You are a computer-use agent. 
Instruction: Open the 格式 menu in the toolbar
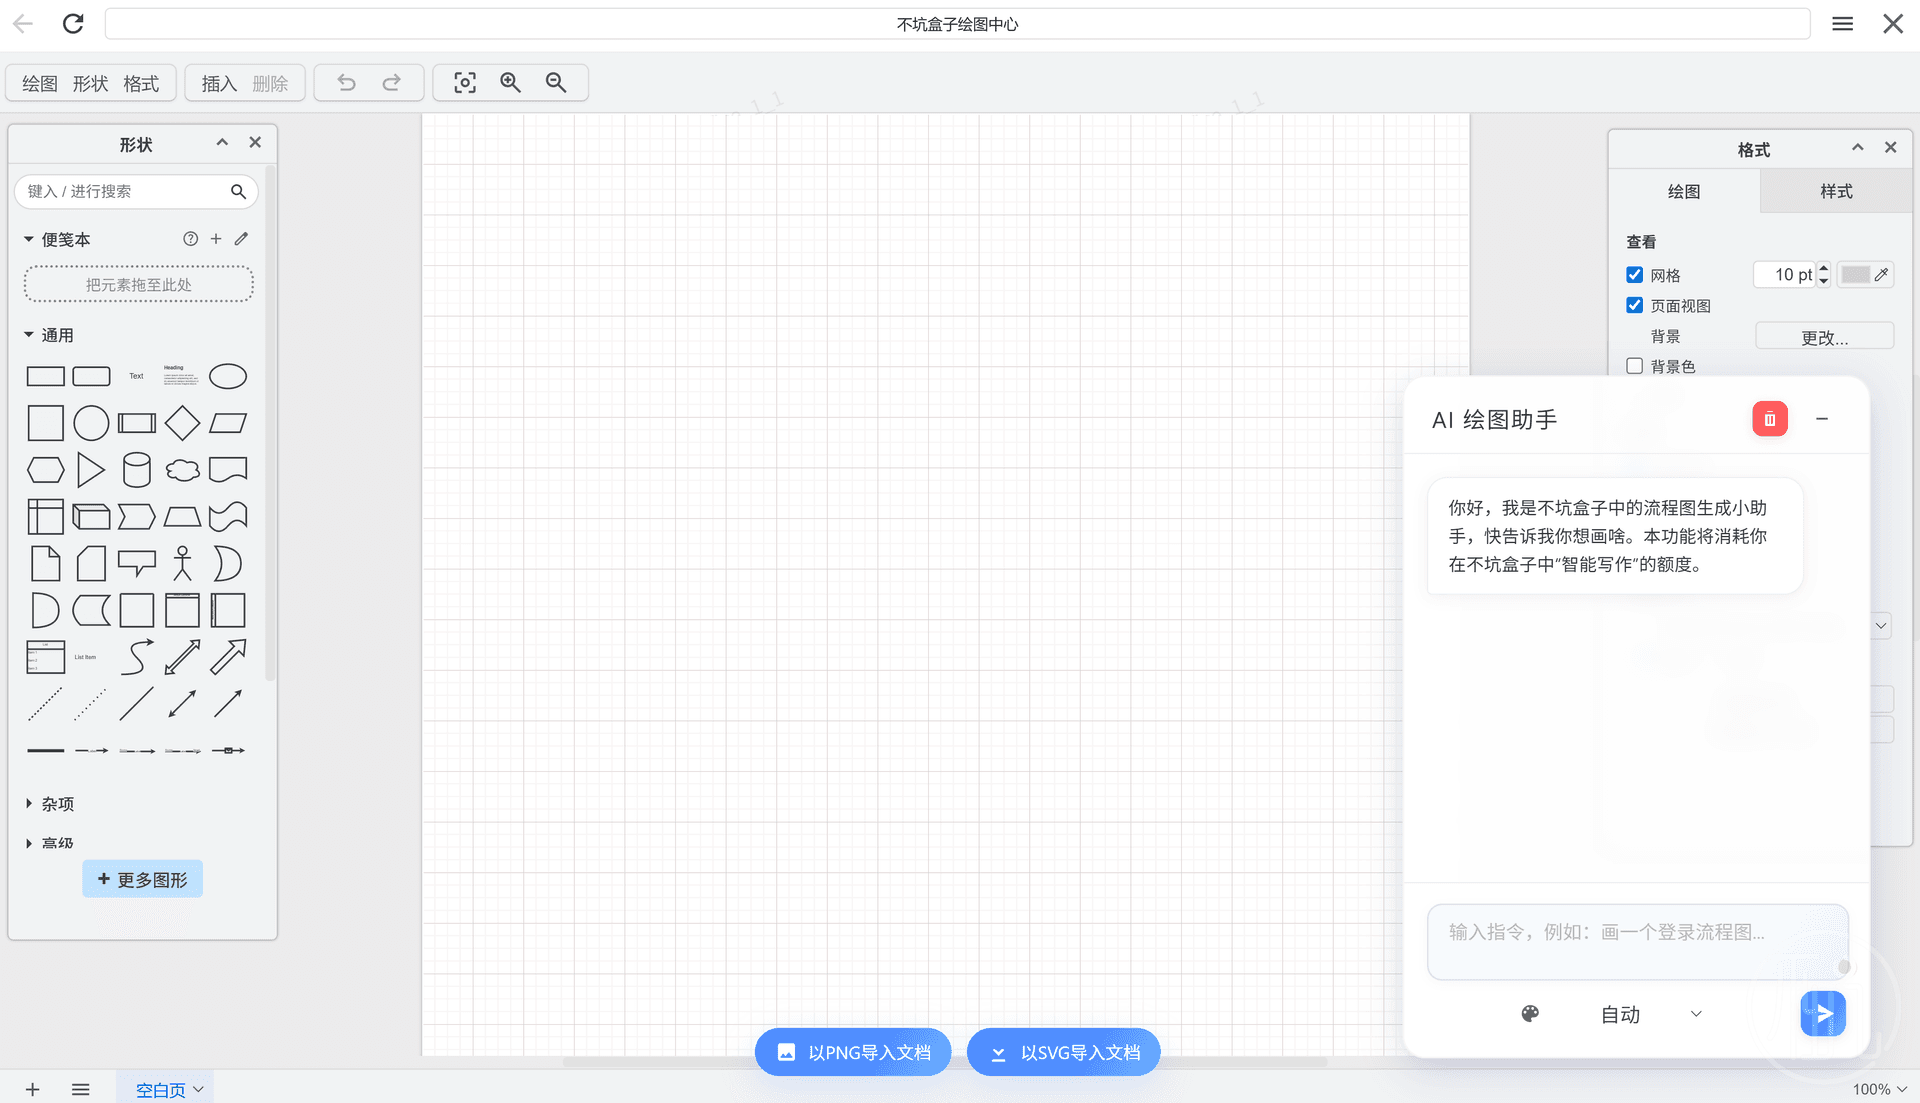pos(141,83)
